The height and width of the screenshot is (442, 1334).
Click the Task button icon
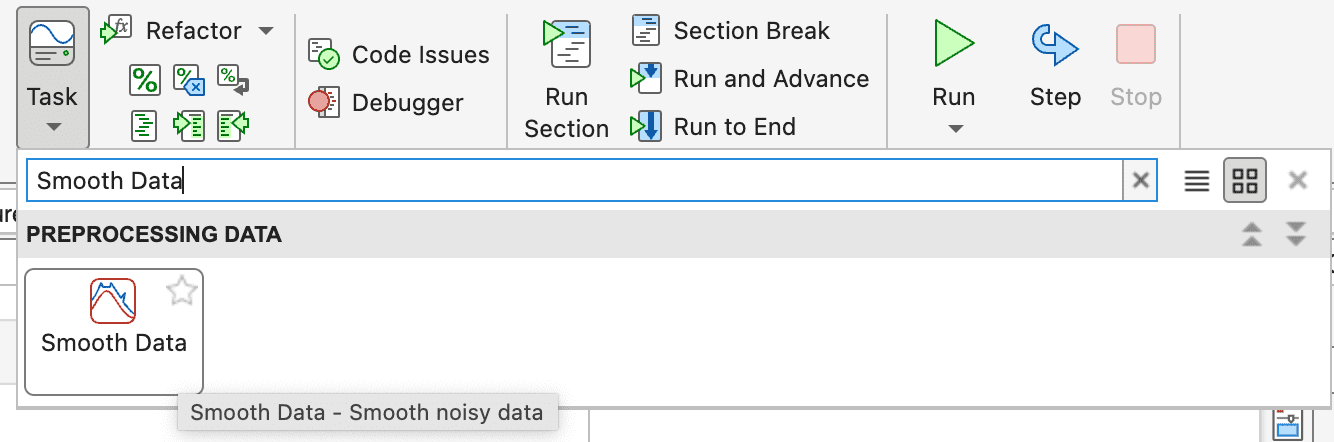(52, 44)
